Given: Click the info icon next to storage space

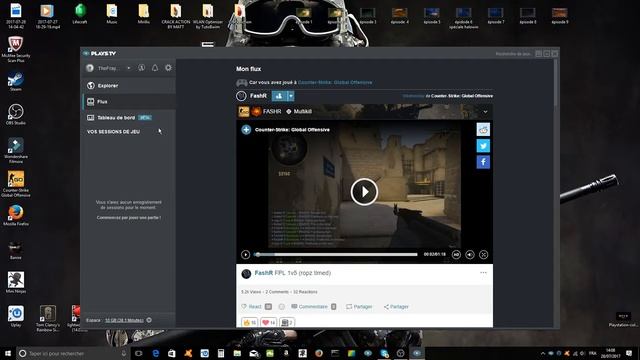Looking at the screenshot, I should point(149,320).
